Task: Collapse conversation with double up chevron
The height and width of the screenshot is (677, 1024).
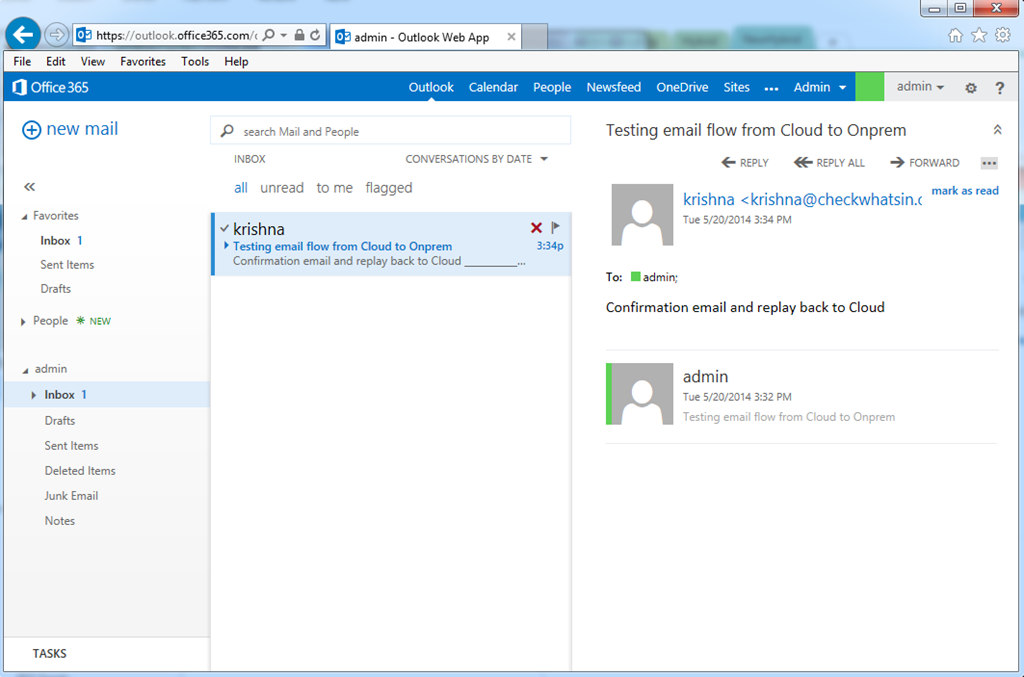Action: coord(997,130)
